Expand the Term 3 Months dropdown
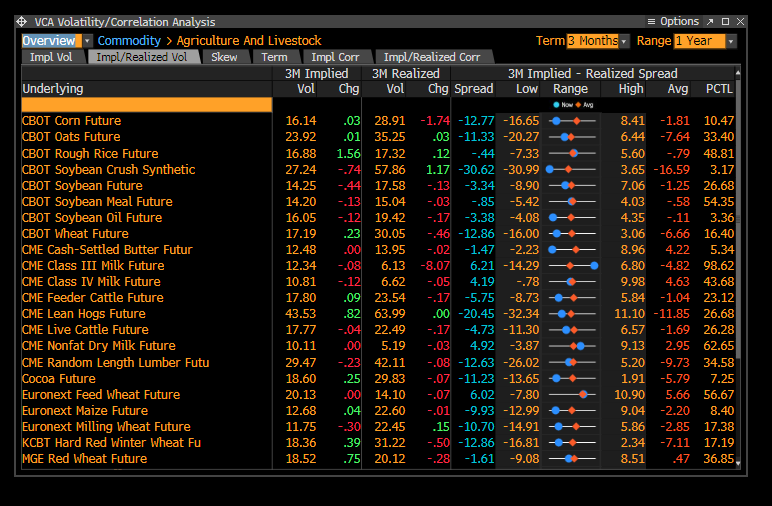This screenshot has width=772, height=506. tap(624, 41)
